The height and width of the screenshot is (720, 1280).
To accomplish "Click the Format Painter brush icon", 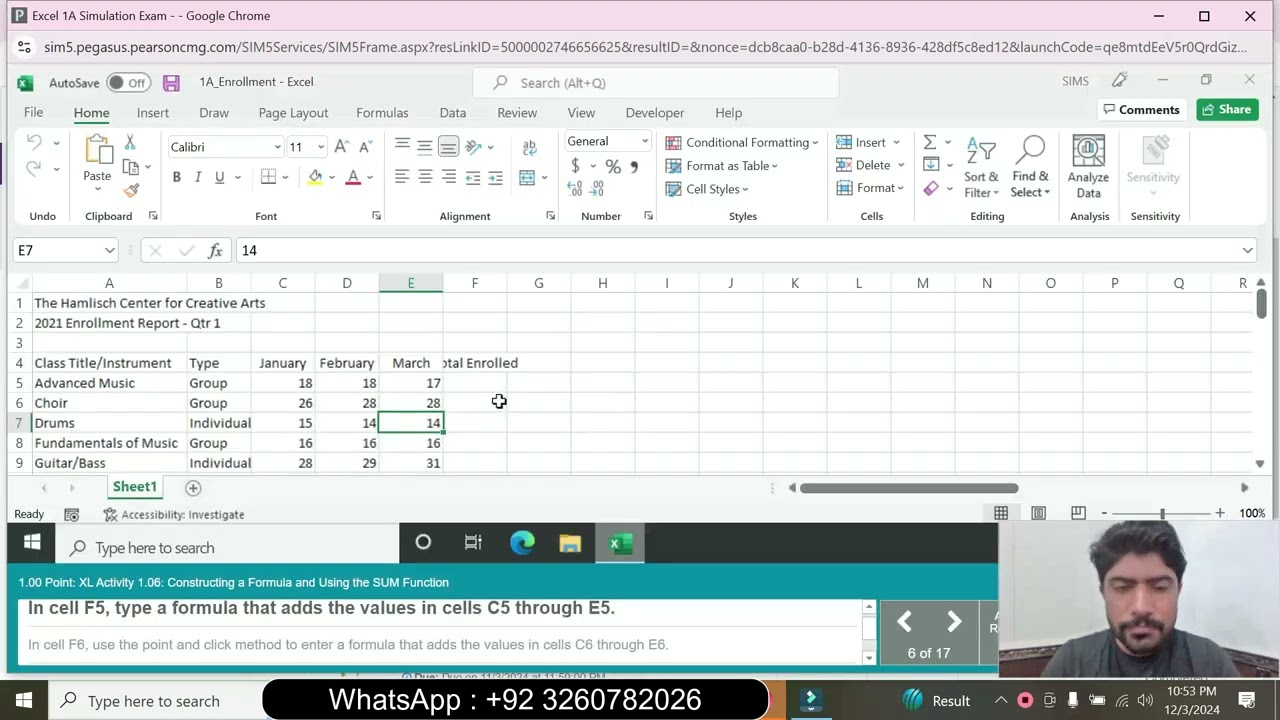I will coord(131,190).
